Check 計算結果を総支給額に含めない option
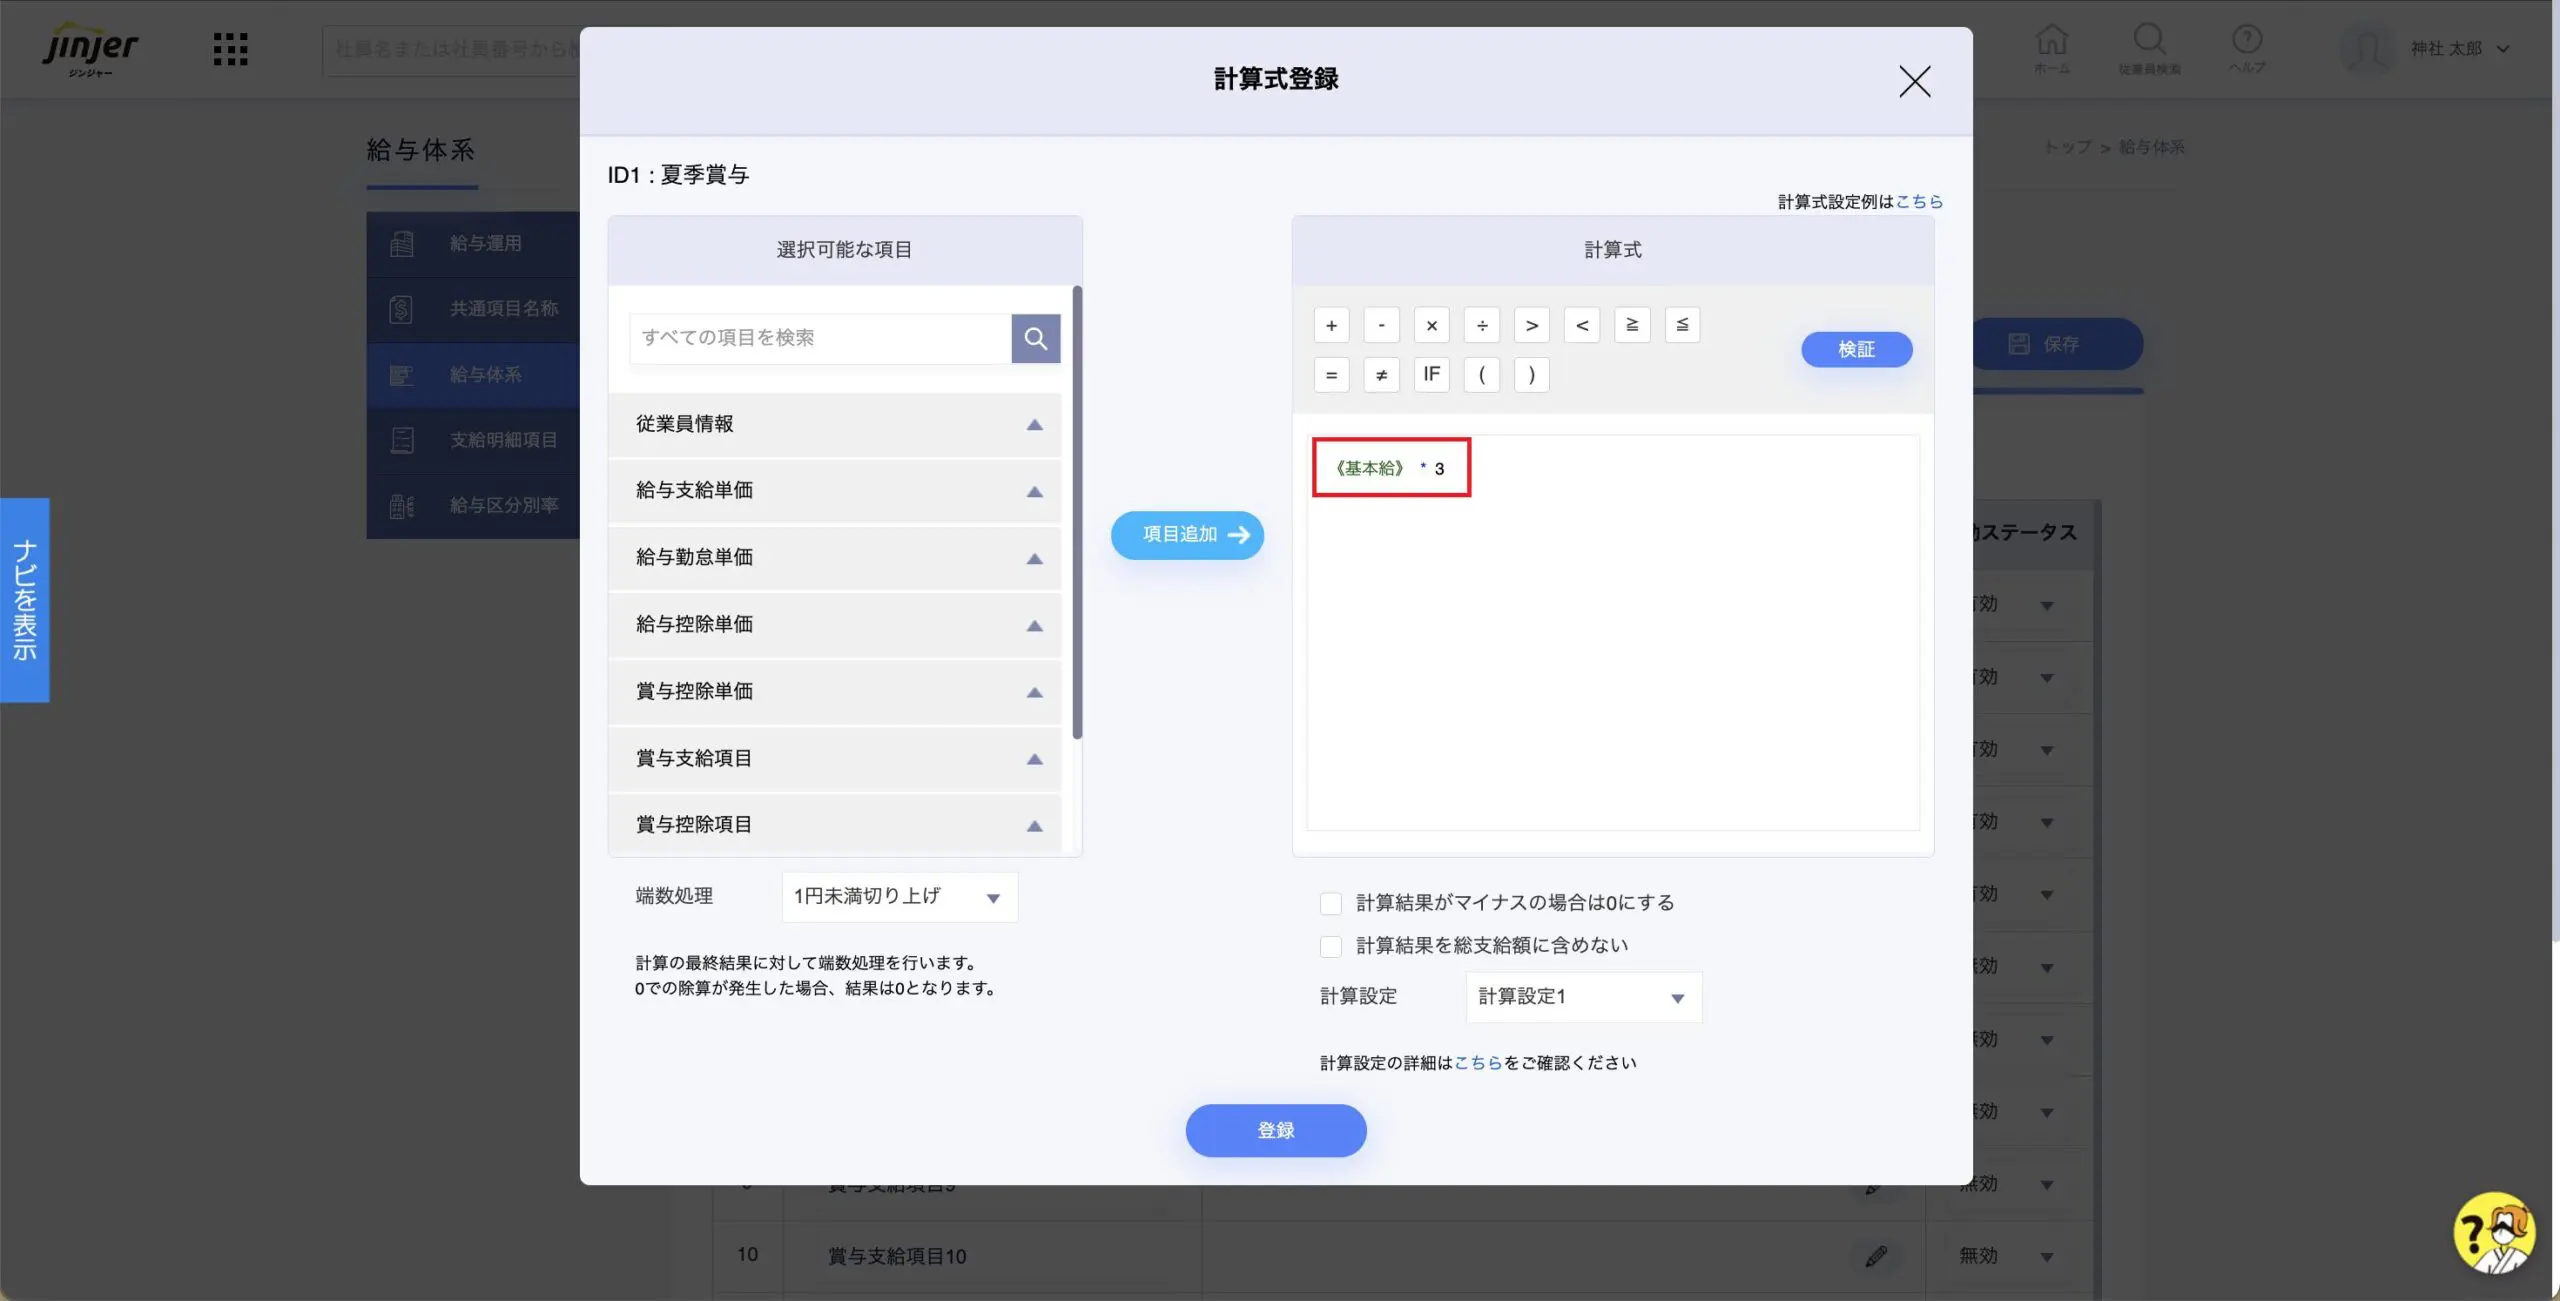The width and height of the screenshot is (2560, 1301). pos(1331,946)
